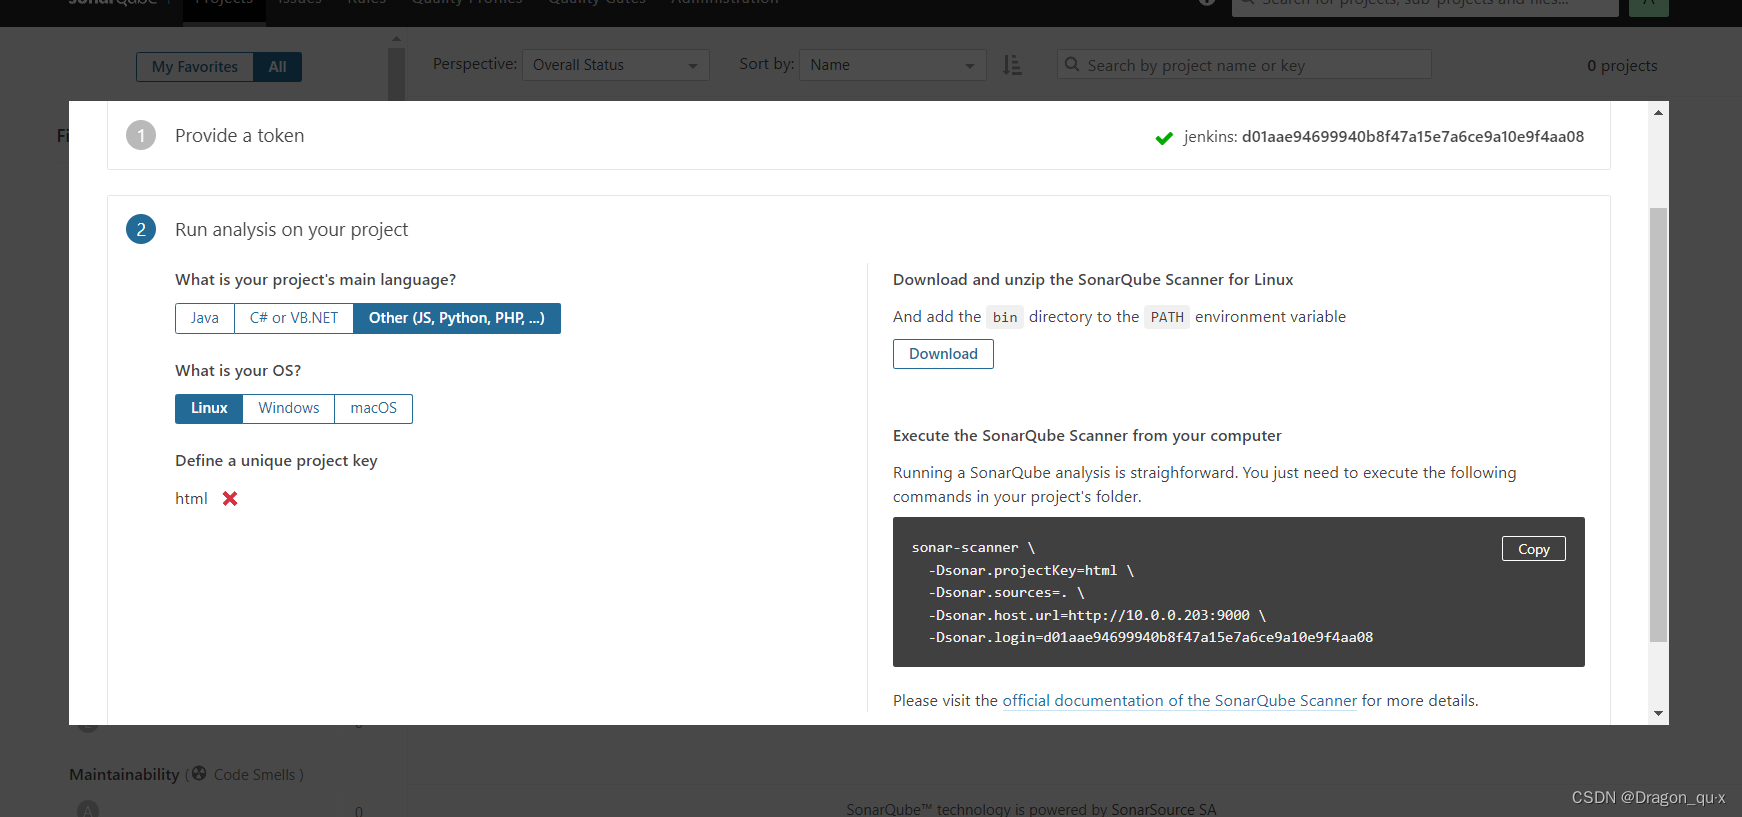Screen dimensions: 1742x817
Task: Click What is your OS? label
Action: 238,371
